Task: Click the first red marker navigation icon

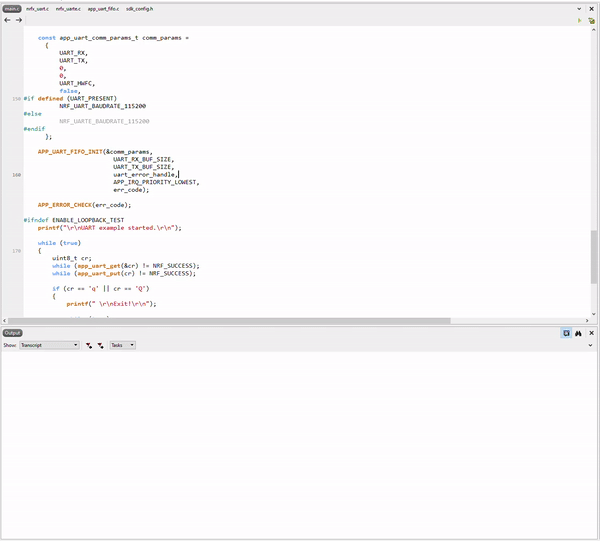Action: [89, 345]
